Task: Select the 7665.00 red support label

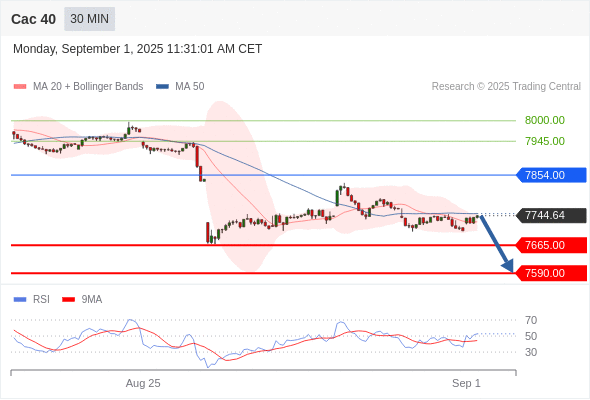Action: click(551, 245)
